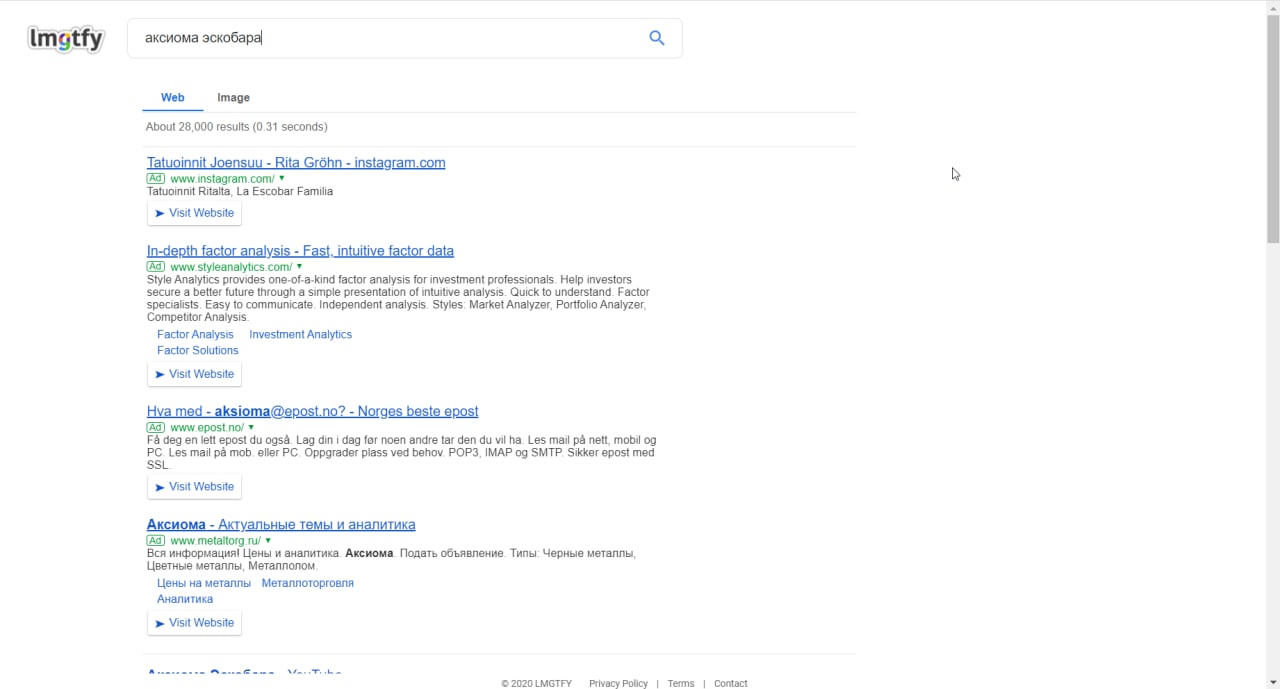Image resolution: width=1280 pixels, height=689 pixels.
Task: Click the © 2020 LMGTFY footer text
Action: pyautogui.click(x=536, y=684)
